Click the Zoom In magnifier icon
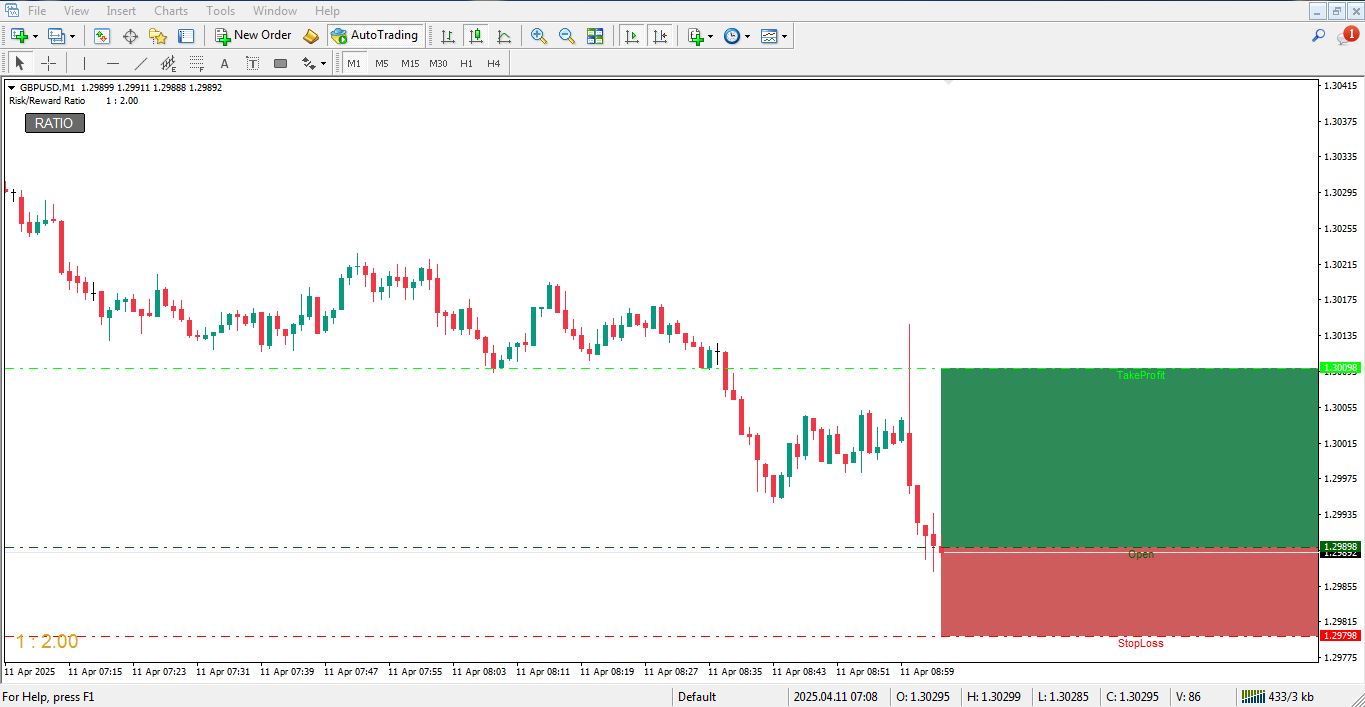The height and width of the screenshot is (707, 1365). (539, 36)
